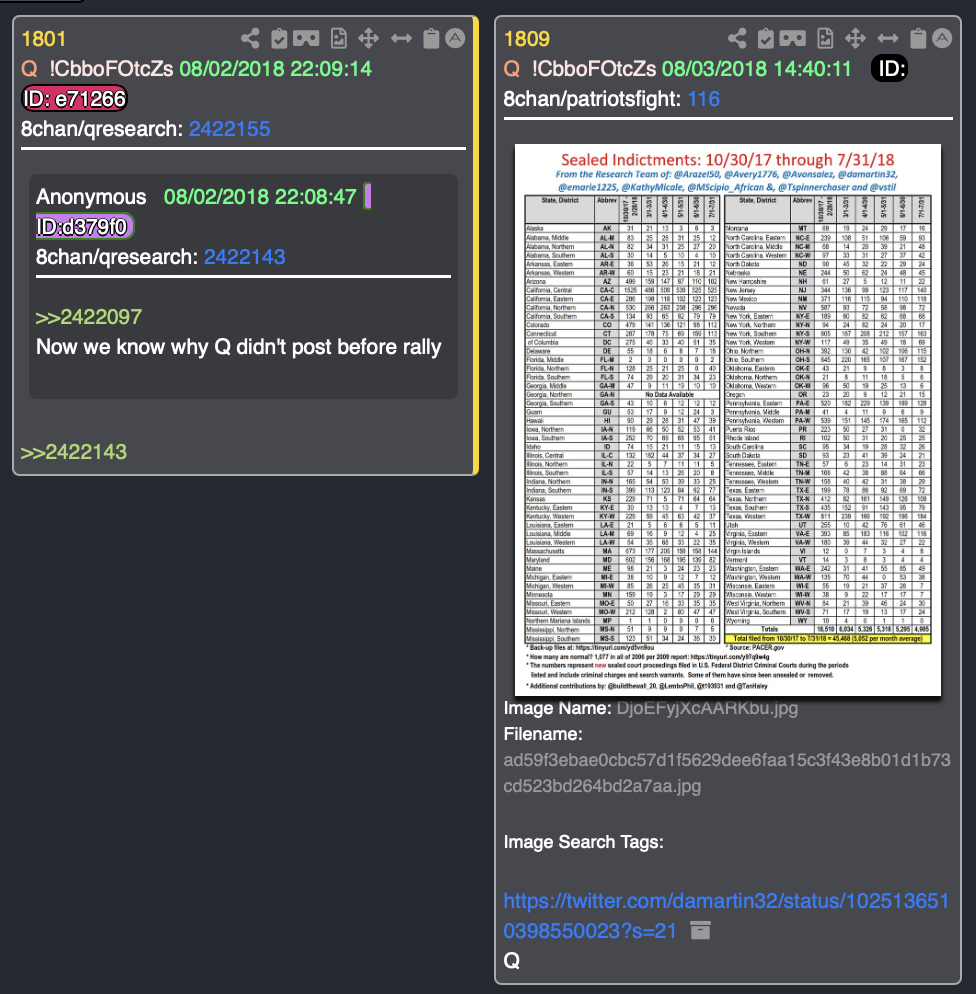This screenshot has height=994, width=976.
Task: Click the image file icon on post 1801
Action: coord(339,39)
